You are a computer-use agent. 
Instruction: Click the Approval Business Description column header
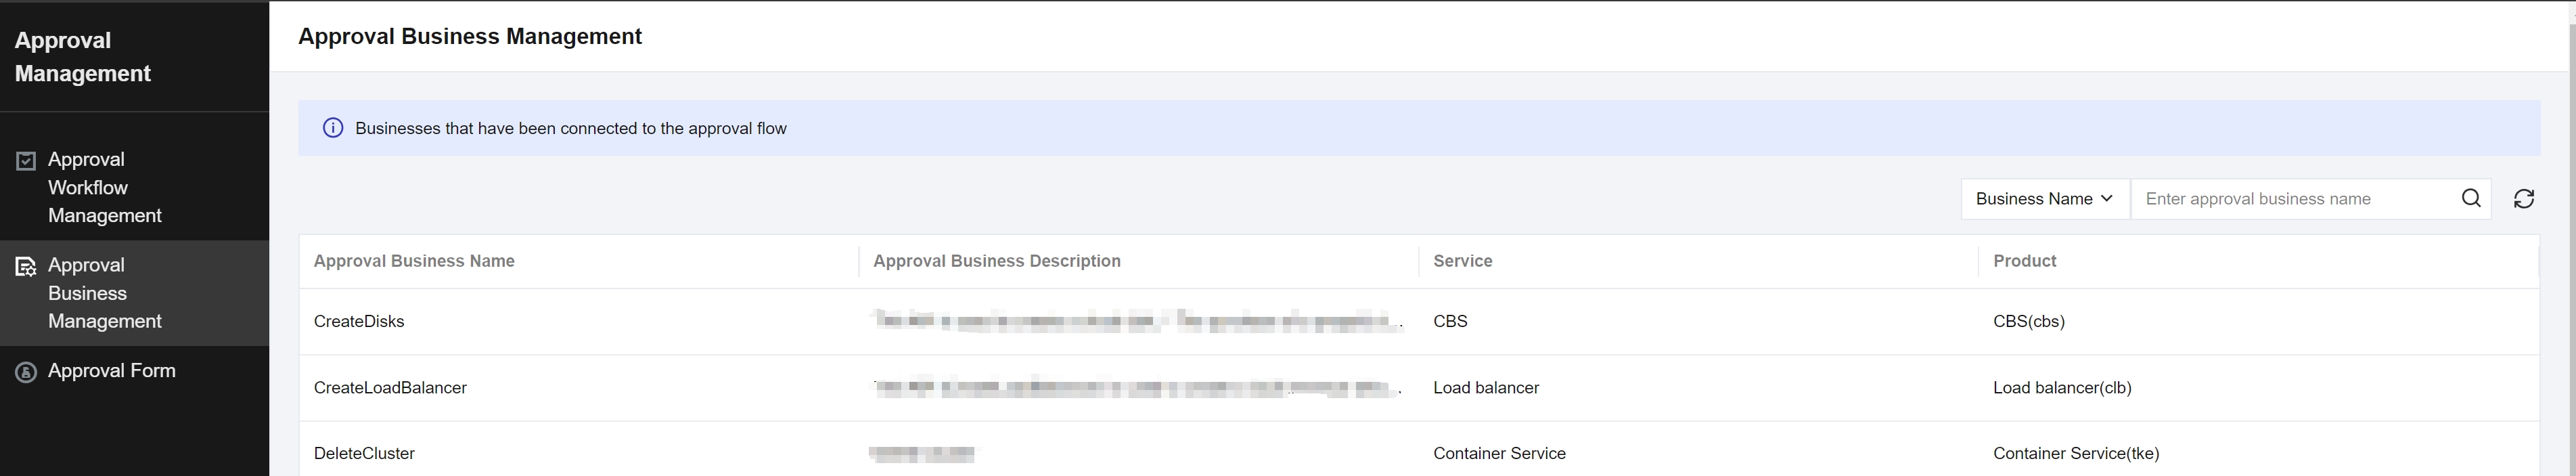(997, 261)
